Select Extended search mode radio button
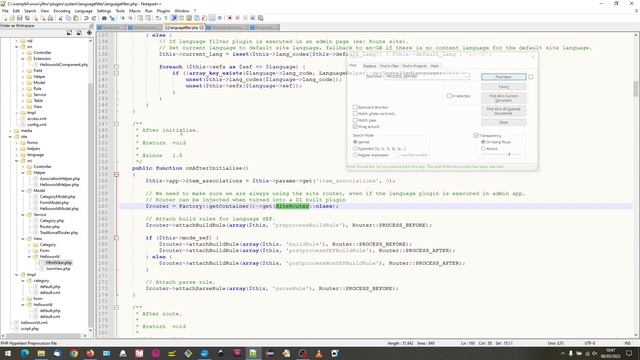This screenshot has width=640, height=360. point(355,149)
